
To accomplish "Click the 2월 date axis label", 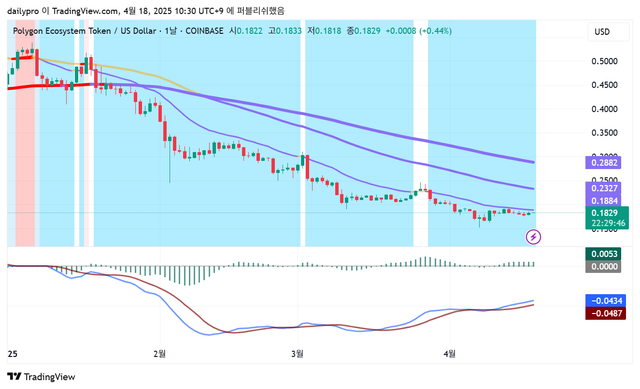I will pyautogui.click(x=160, y=353).
